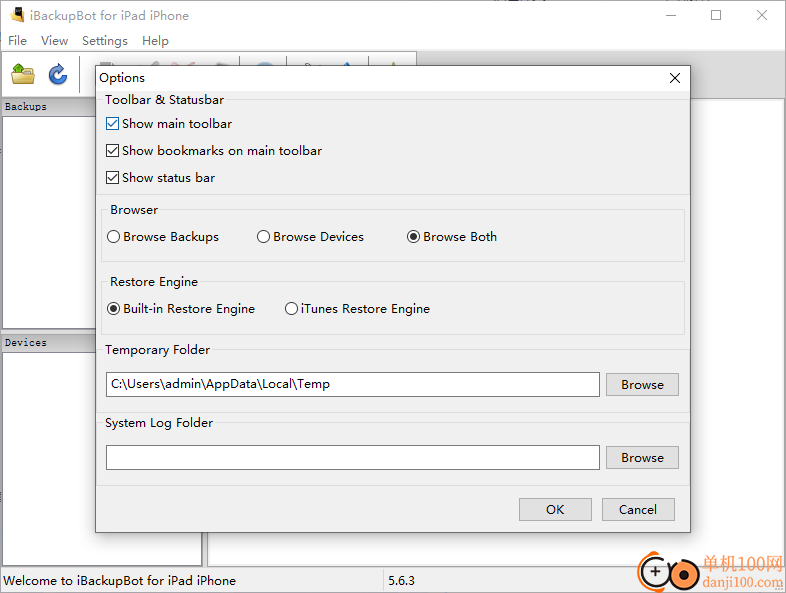Cancel the Options dialog
Screen dimensions: 786x593
click(638, 509)
